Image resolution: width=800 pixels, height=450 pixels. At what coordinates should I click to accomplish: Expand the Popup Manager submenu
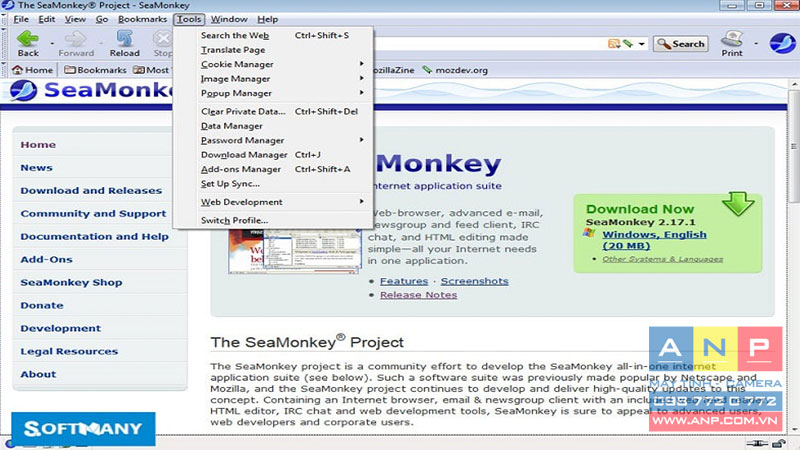click(274, 93)
